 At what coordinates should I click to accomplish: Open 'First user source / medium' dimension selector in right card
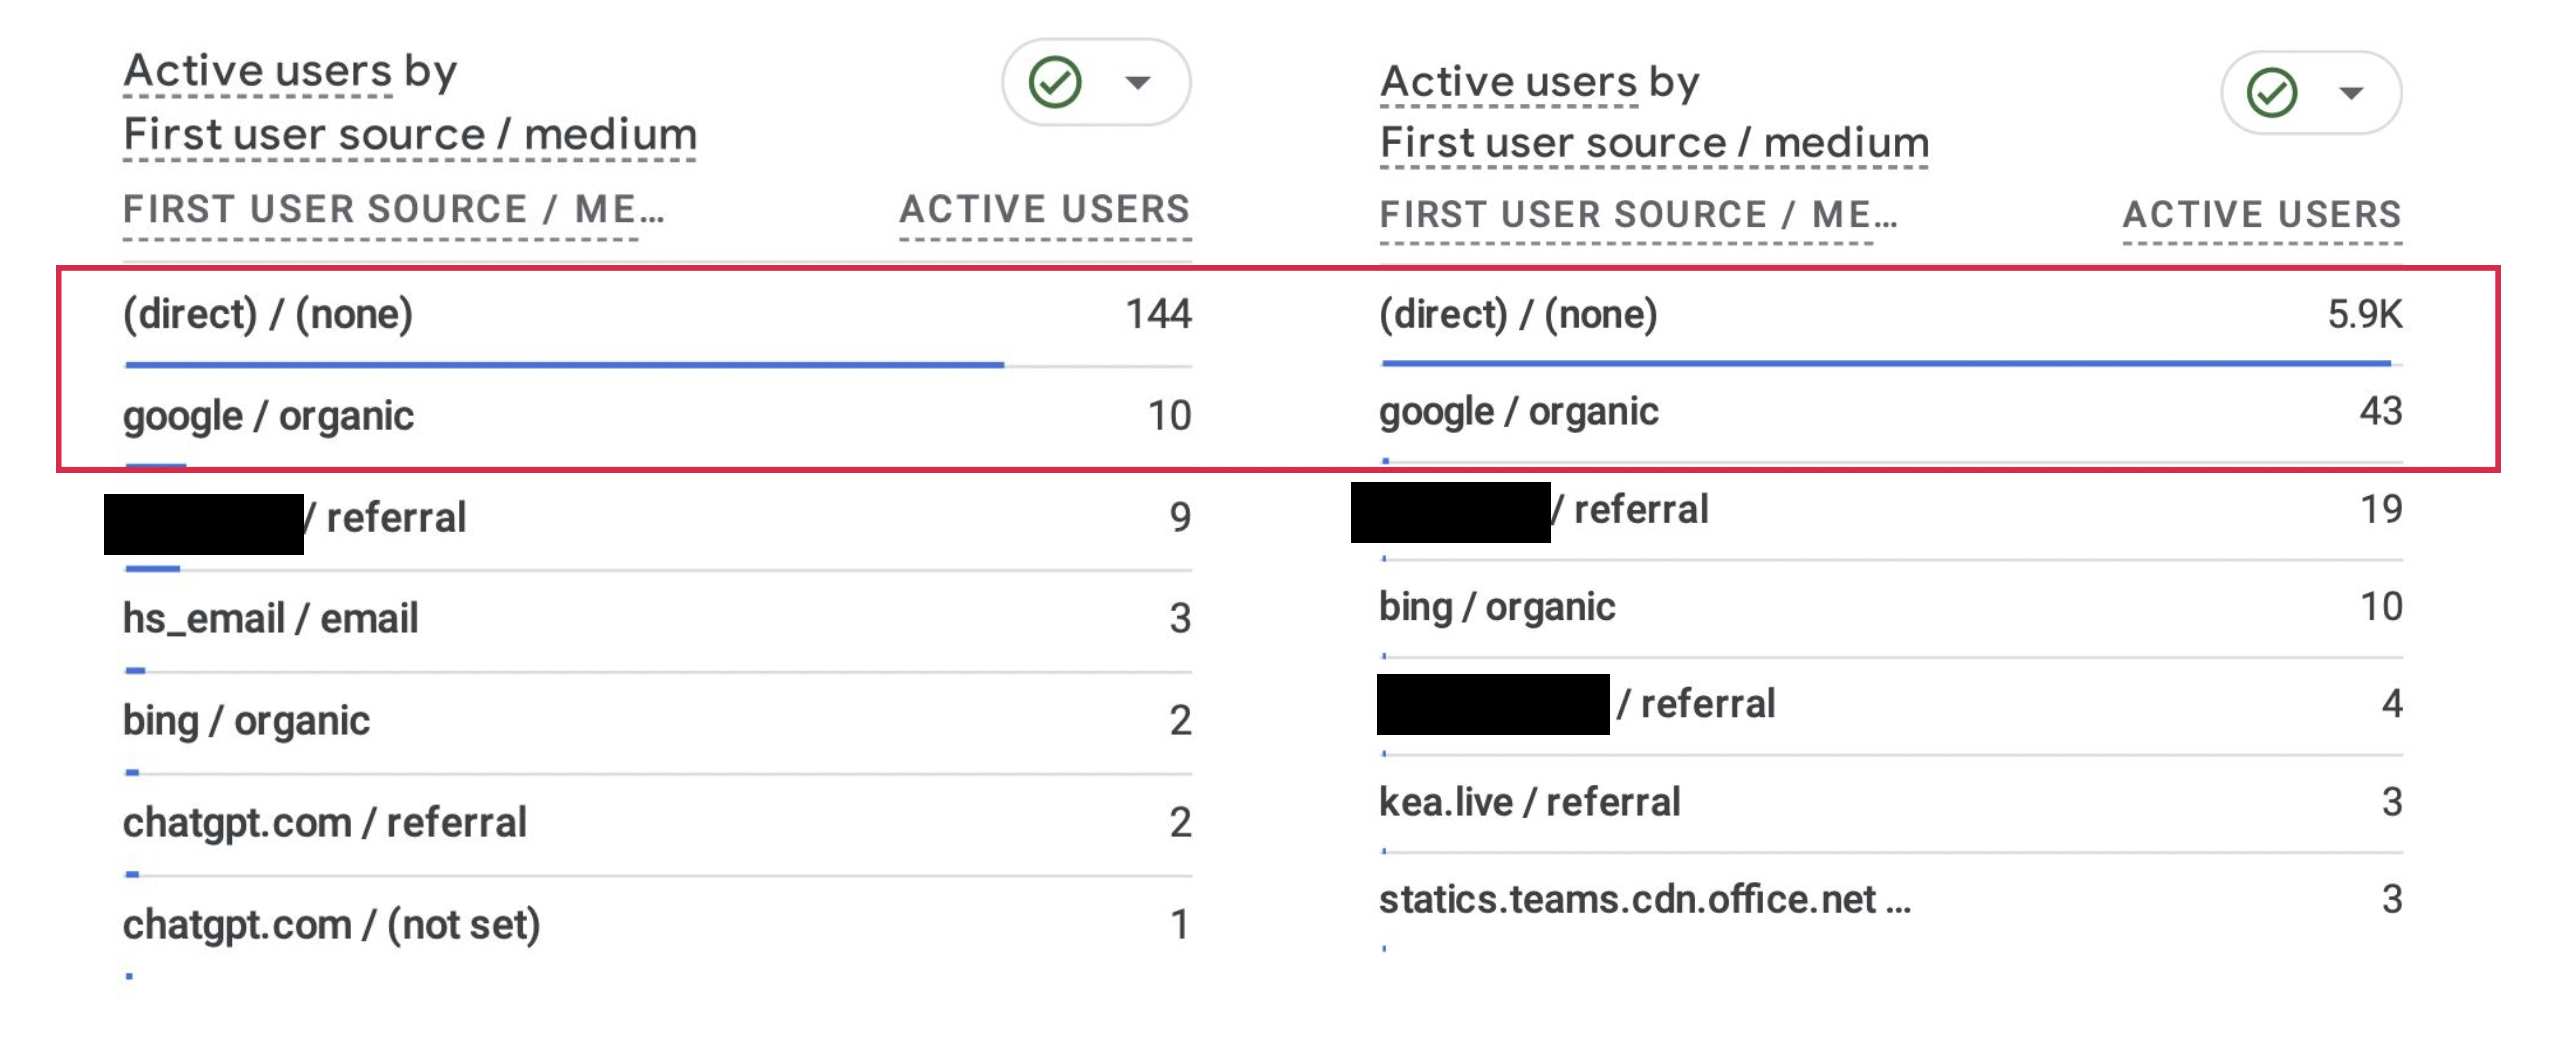[1654, 143]
